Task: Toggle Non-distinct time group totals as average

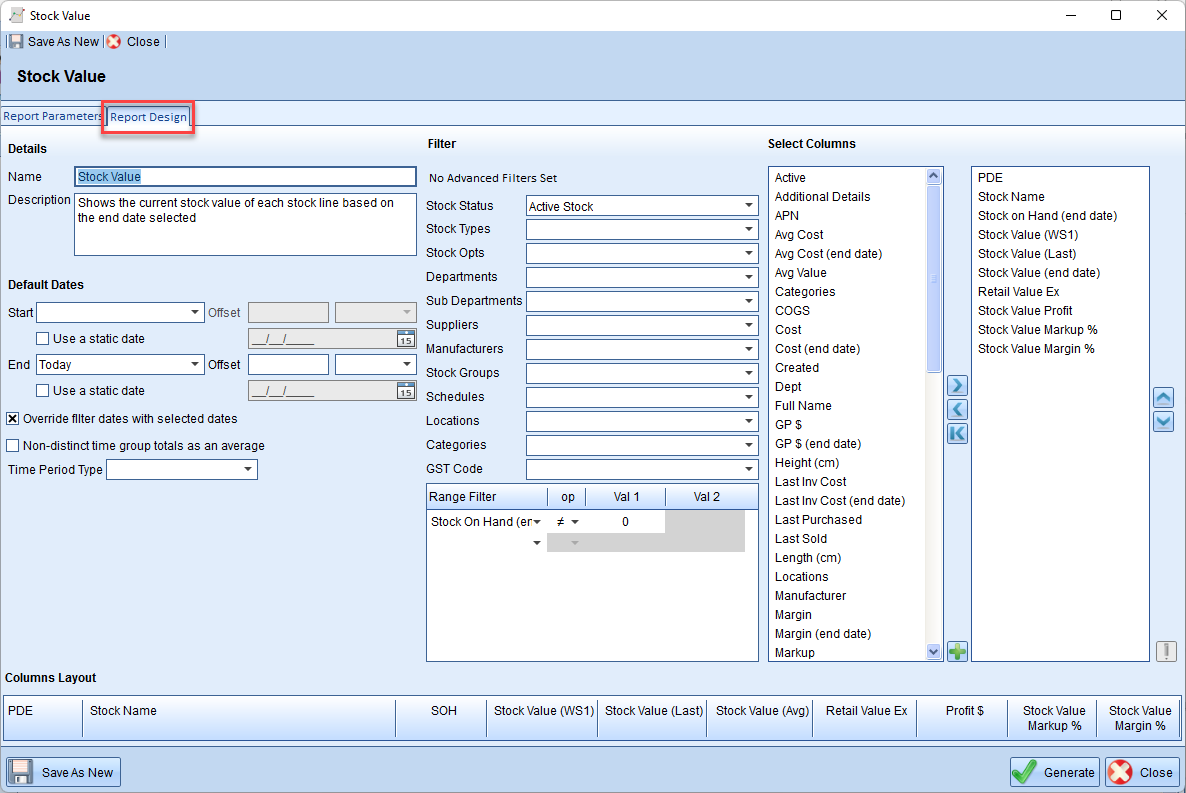Action: click(x=13, y=446)
